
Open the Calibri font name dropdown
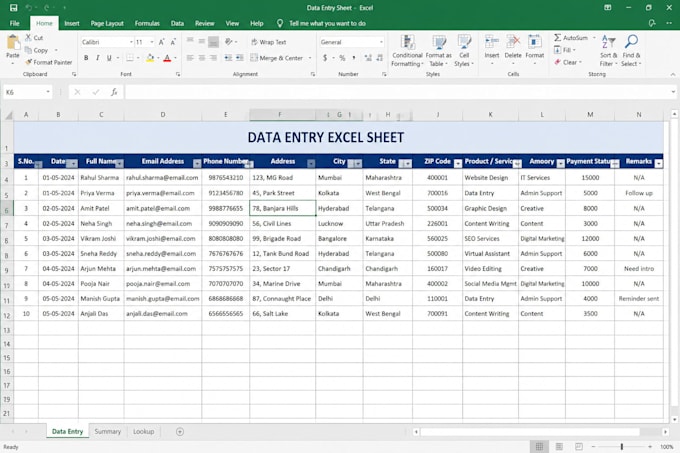coord(131,42)
